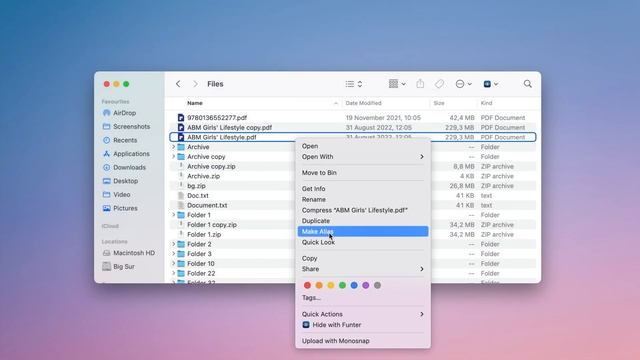Open the Action (ellipsis) toolbar menu
This screenshot has height=360, width=640.
pos(463,84)
